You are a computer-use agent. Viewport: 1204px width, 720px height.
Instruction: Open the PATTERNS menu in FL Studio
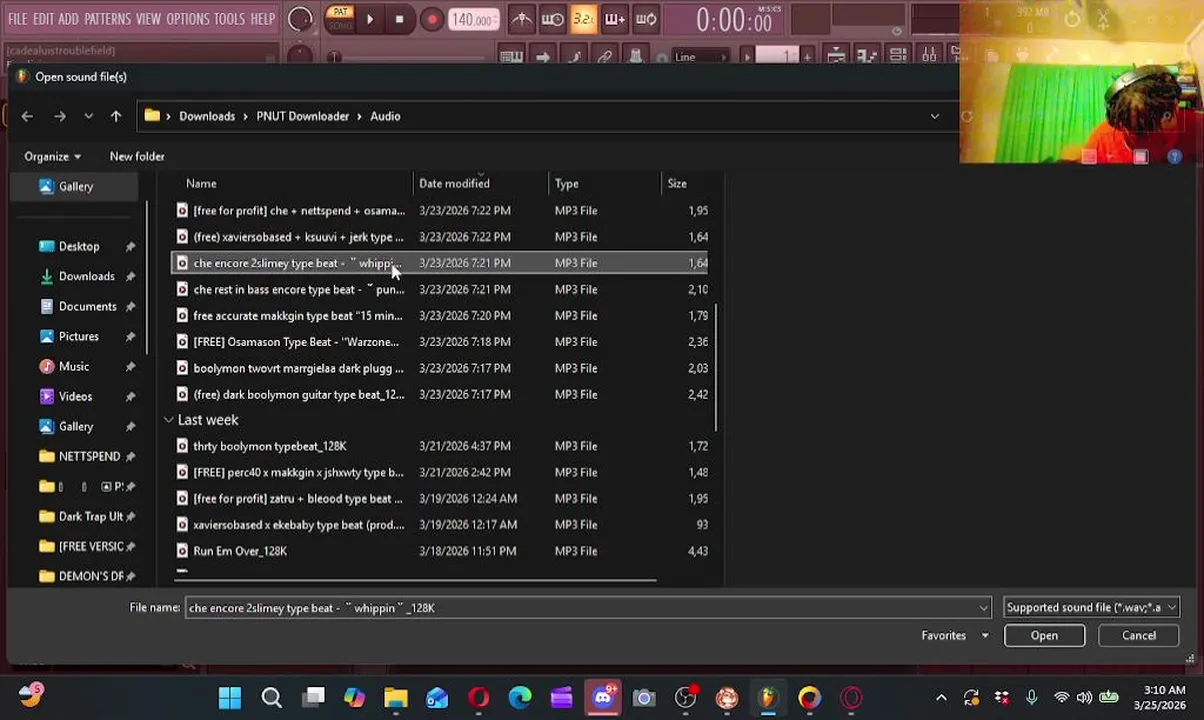coord(107,19)
